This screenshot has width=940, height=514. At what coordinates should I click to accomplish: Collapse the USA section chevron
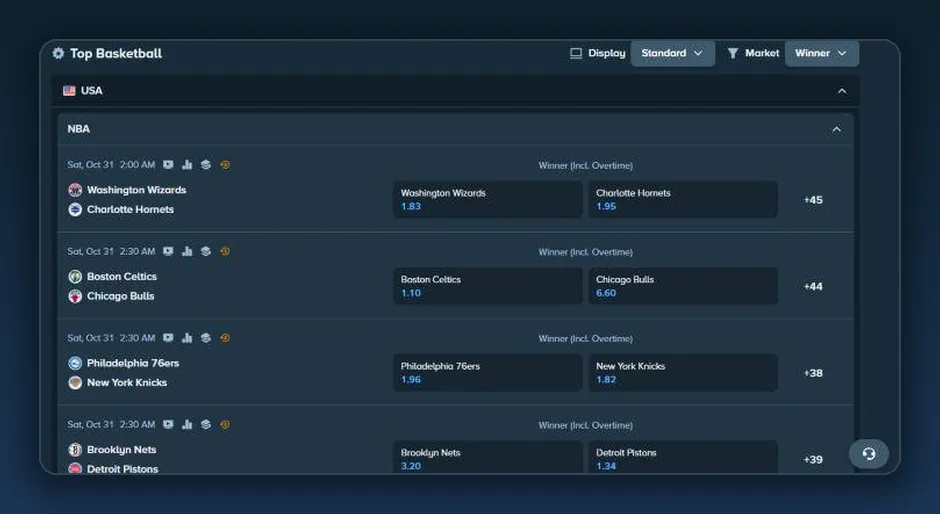click(842, 91)
